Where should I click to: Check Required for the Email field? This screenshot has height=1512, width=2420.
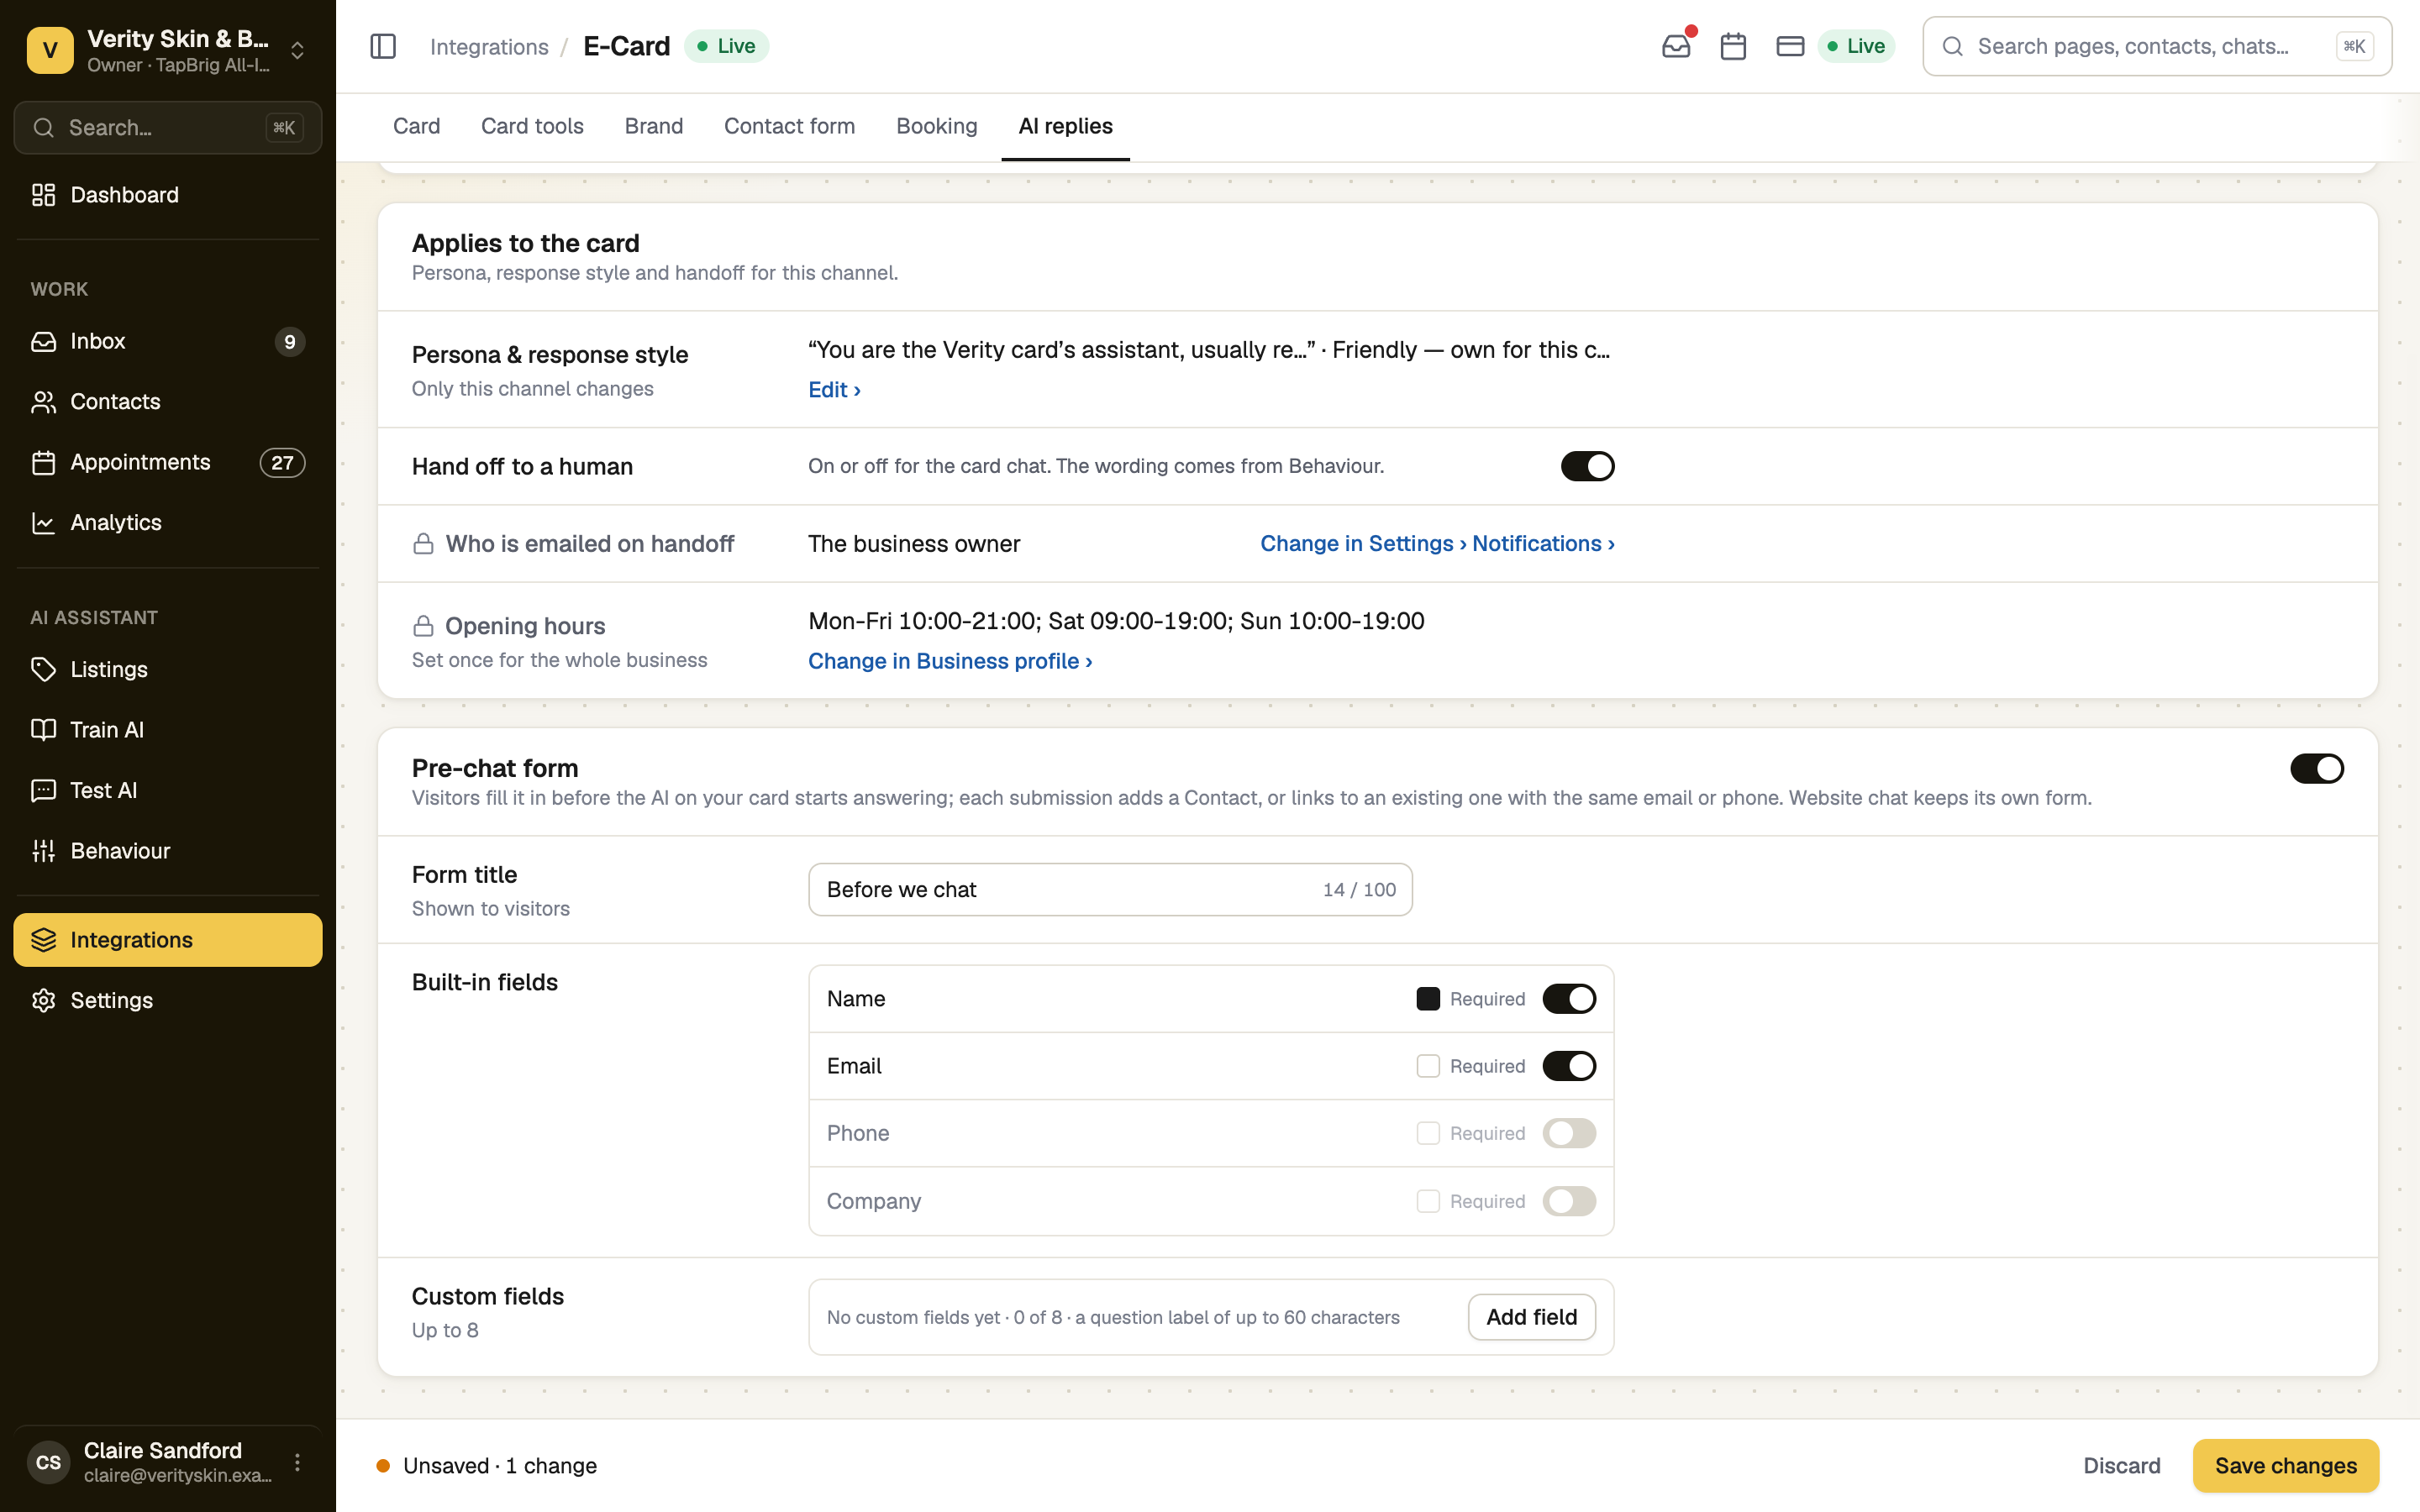tap(1428, 1066)
